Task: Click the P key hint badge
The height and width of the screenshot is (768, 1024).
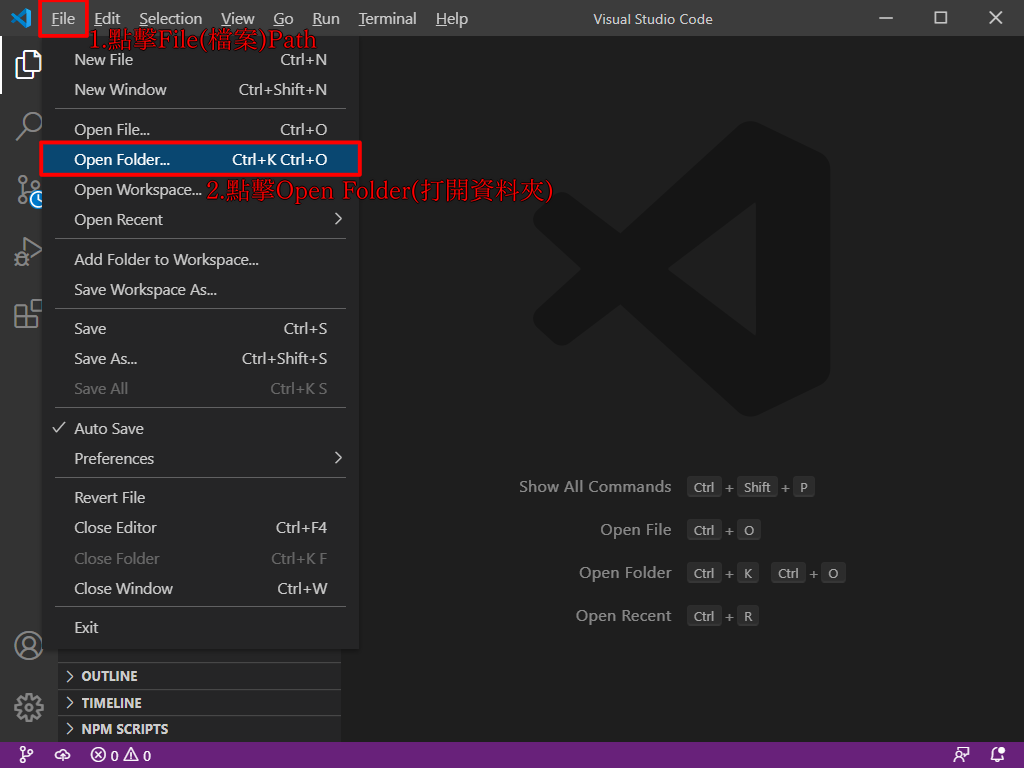Action: (x=804, y=487)
